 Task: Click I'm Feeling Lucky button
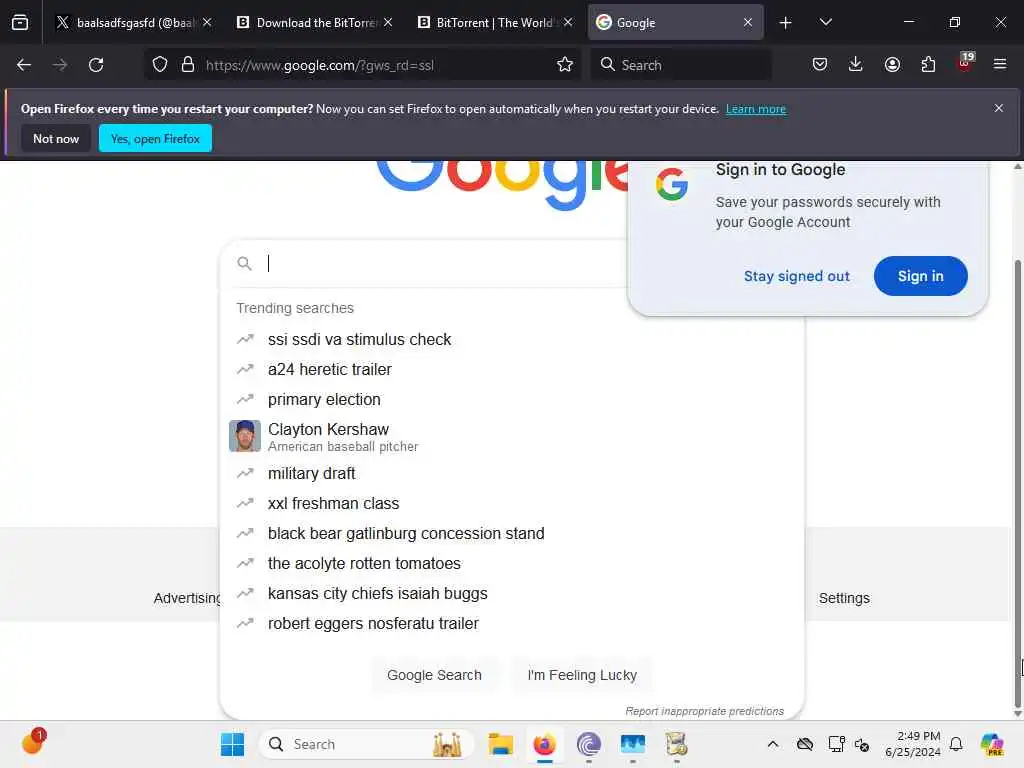coord(582,675)
